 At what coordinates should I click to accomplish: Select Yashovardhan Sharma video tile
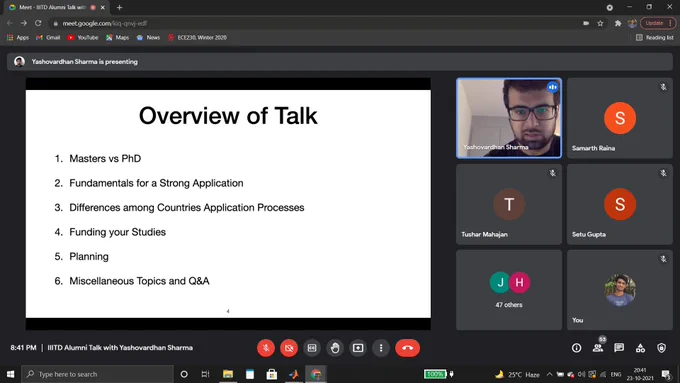pyautogui.click(x=509, y=118)
